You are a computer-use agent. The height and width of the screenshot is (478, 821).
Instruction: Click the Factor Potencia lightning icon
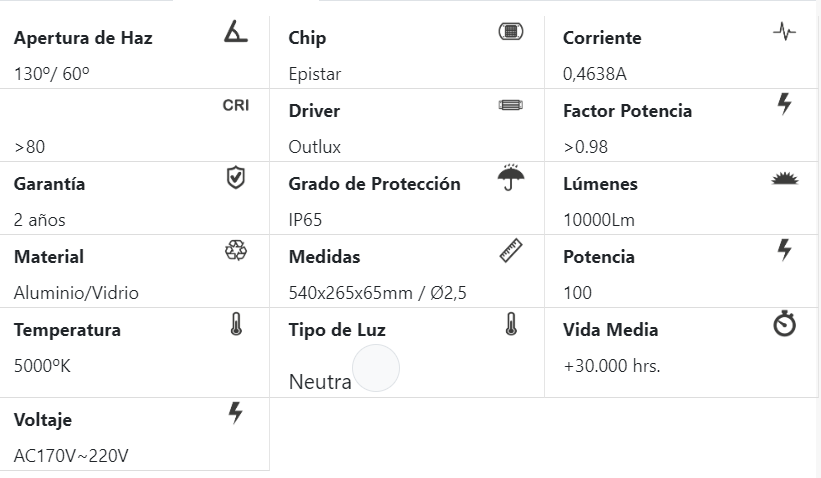tap(785, 103)
